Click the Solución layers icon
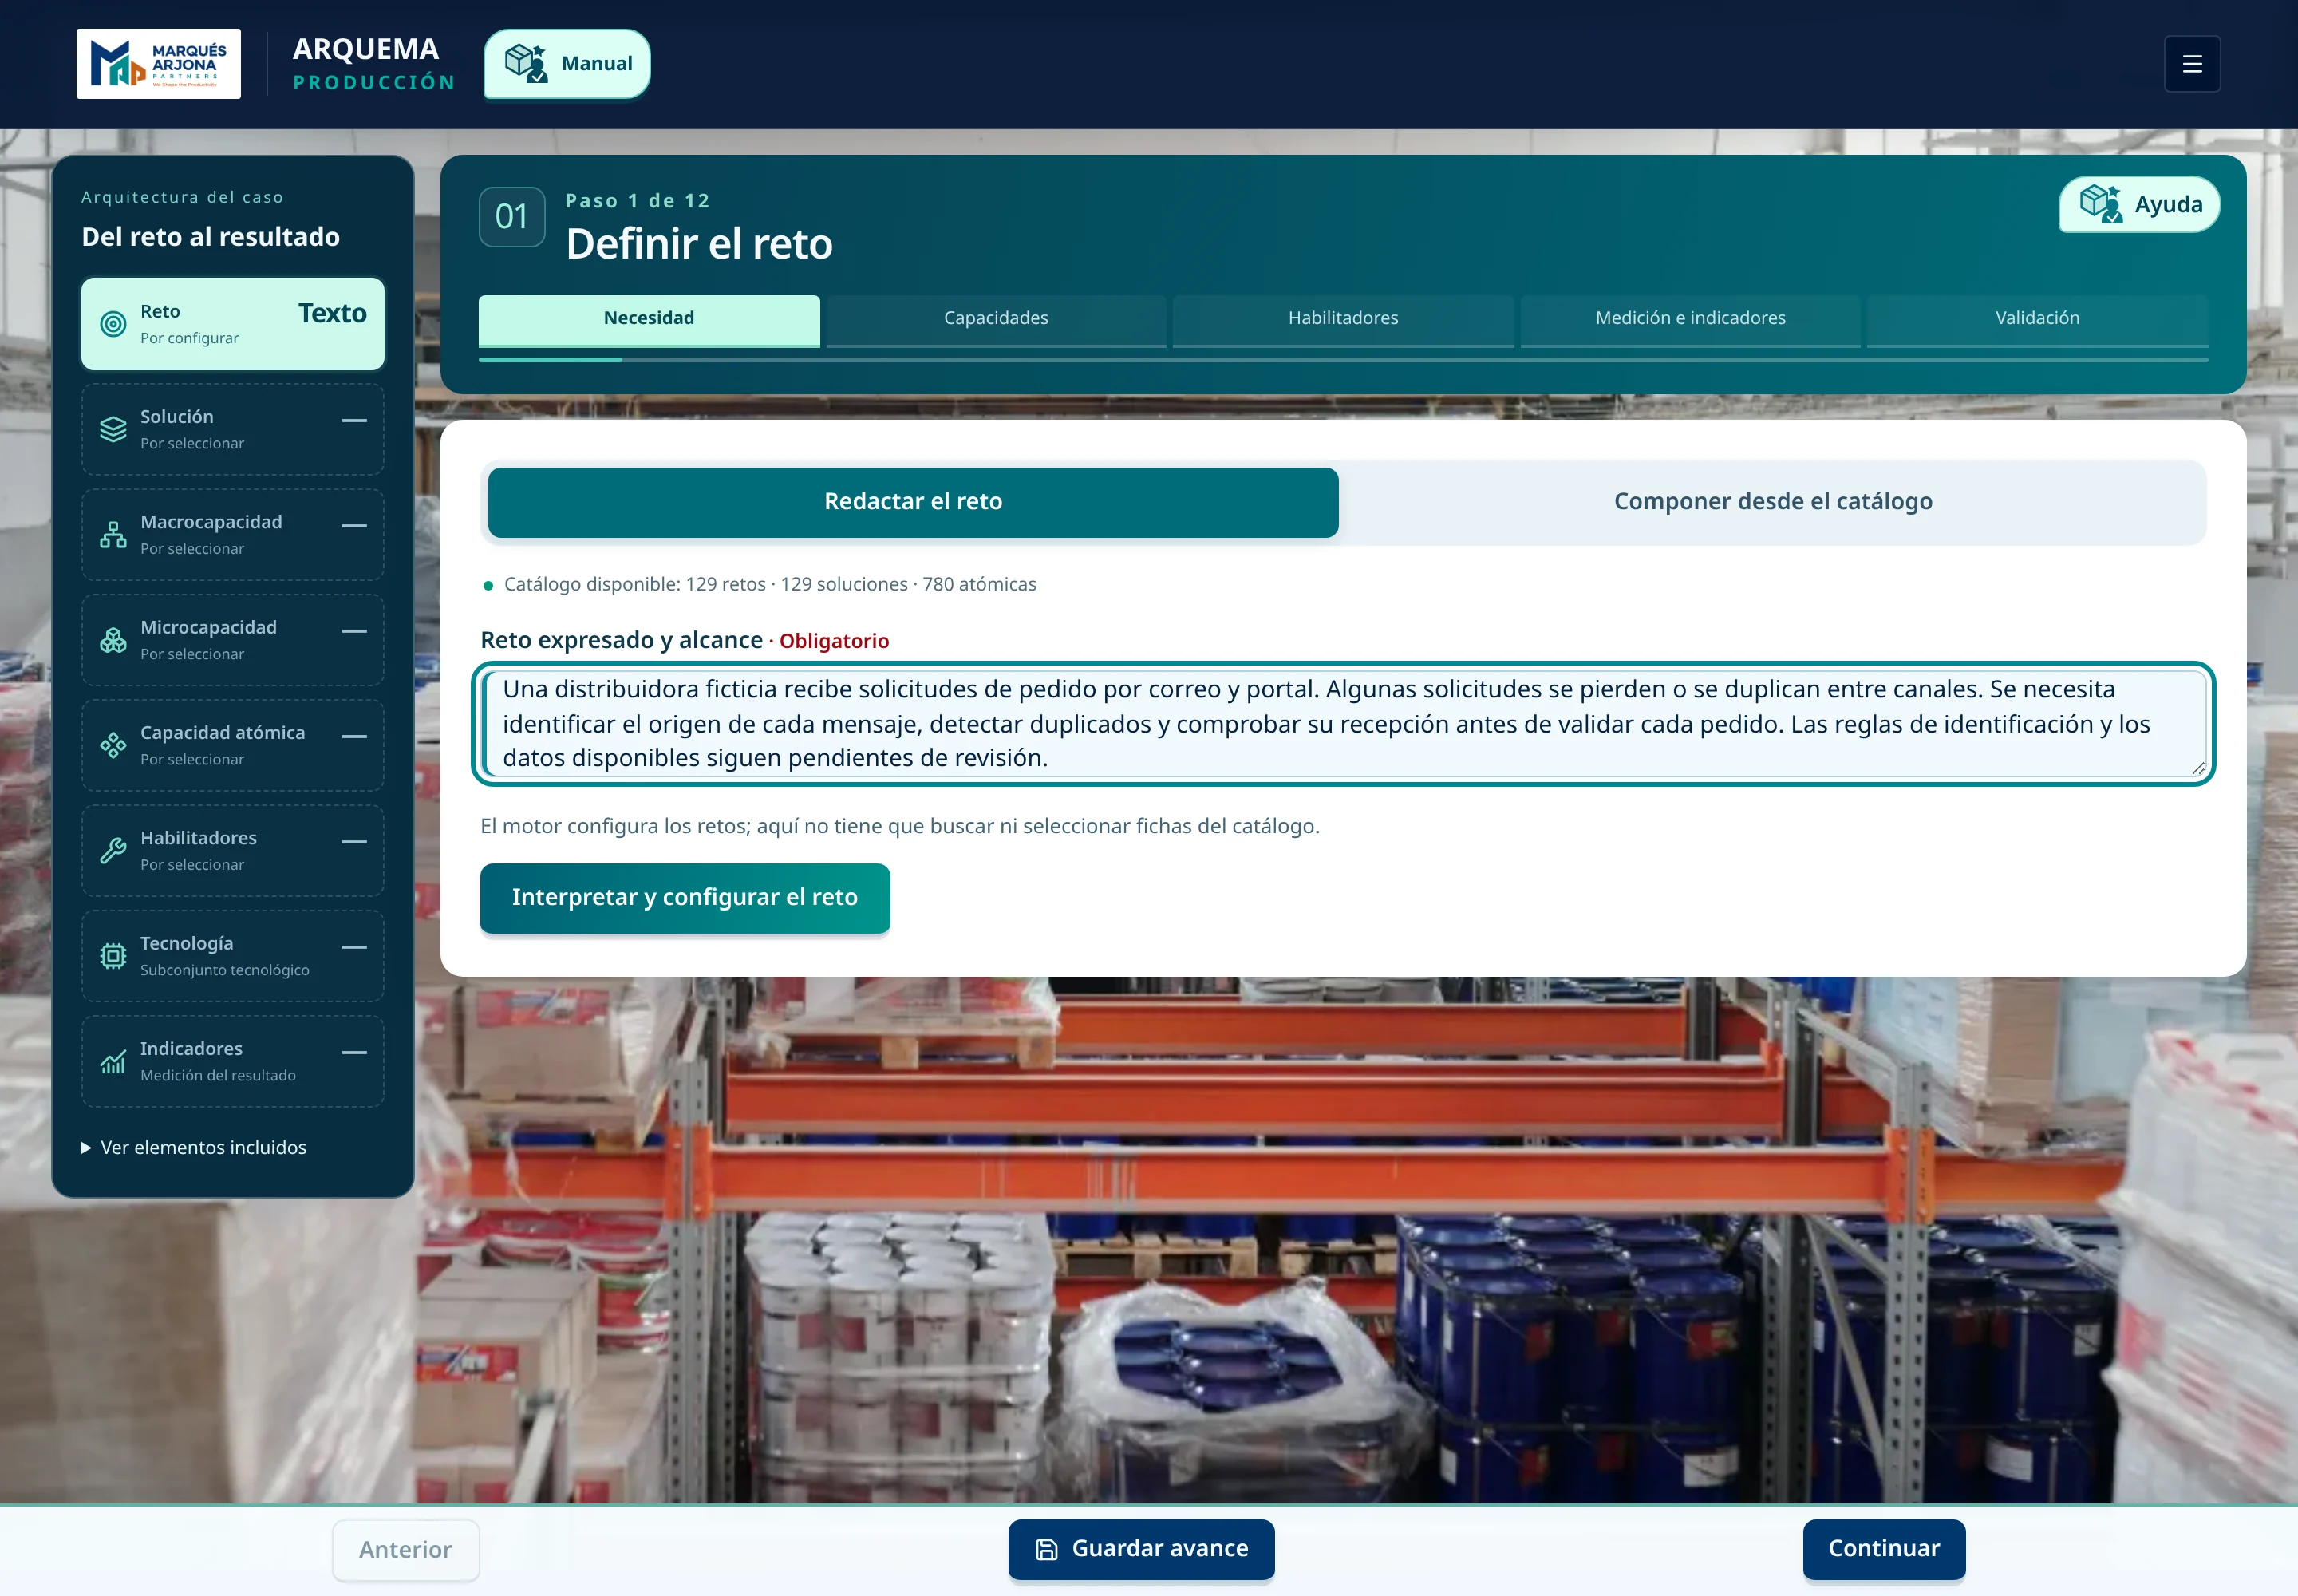The height and width of the screenshot is (1596, 2298). point(113,429)
